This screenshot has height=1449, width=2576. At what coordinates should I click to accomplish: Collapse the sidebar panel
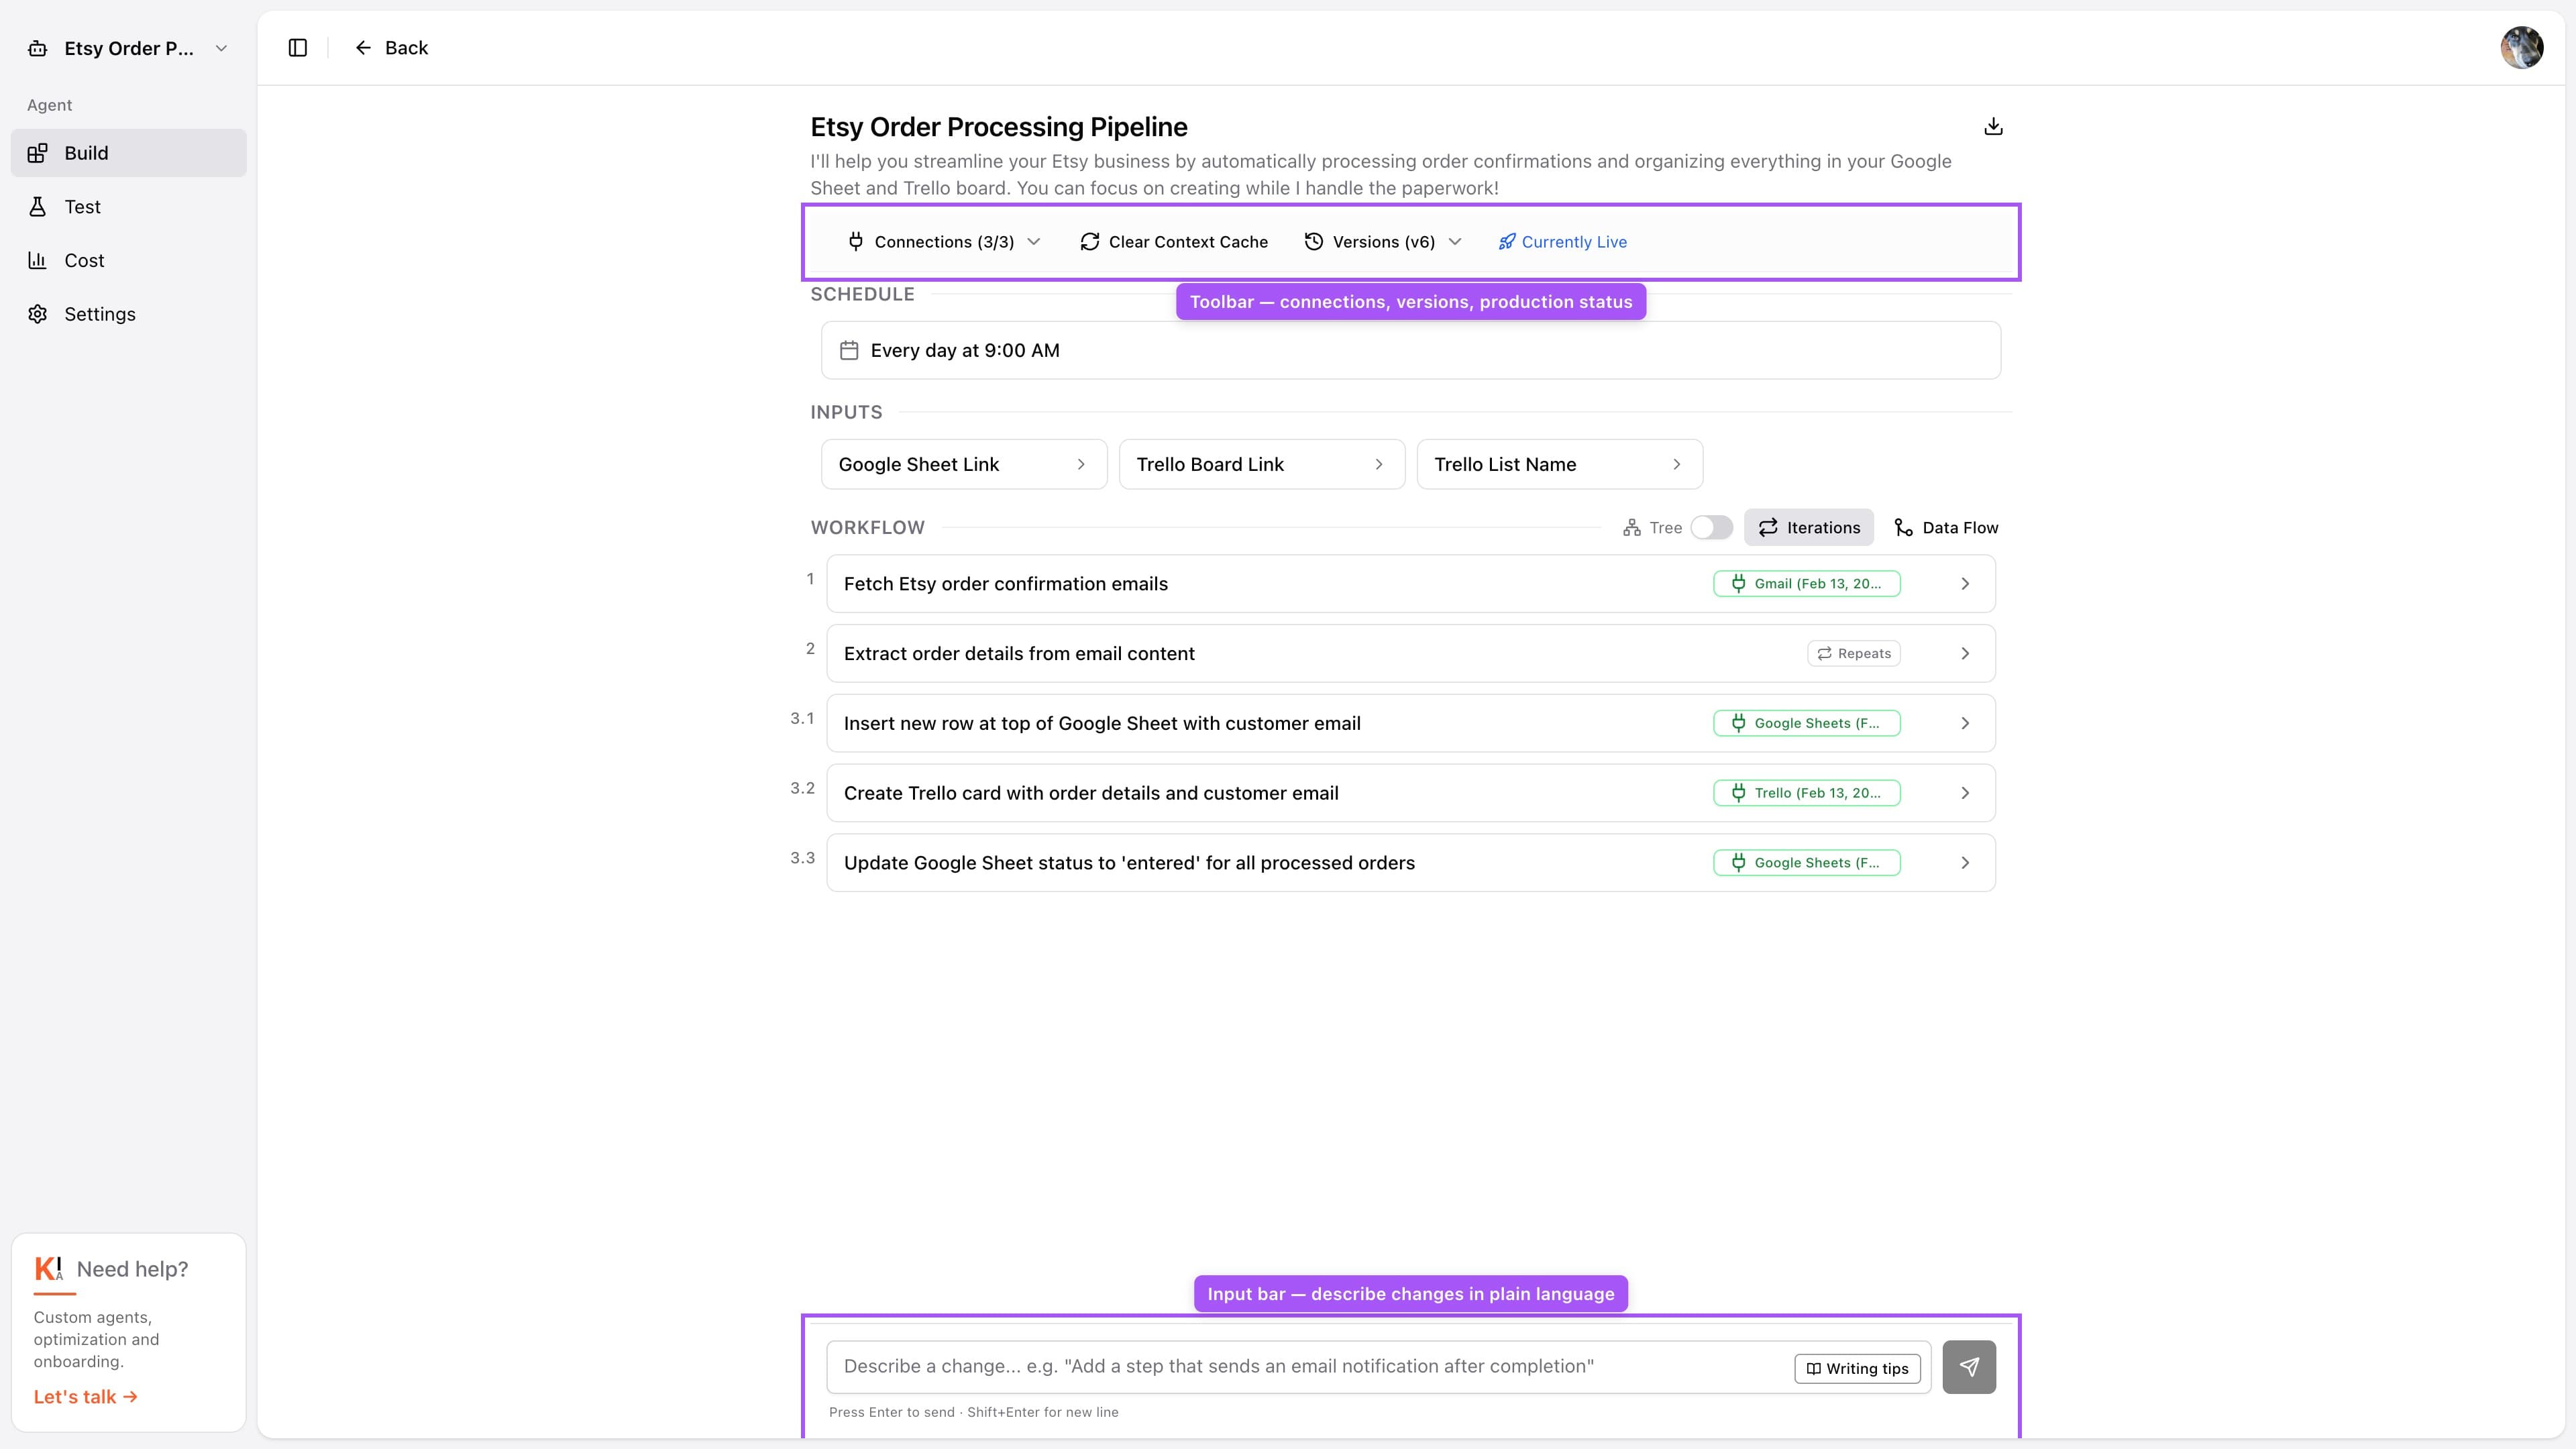297,47
